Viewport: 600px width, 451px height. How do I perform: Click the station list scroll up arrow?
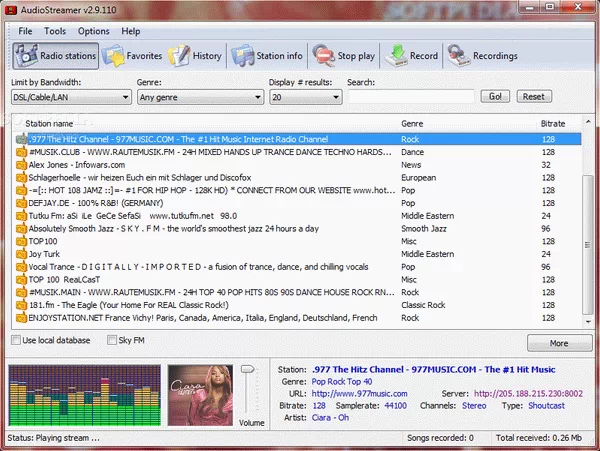pos(588,122)
